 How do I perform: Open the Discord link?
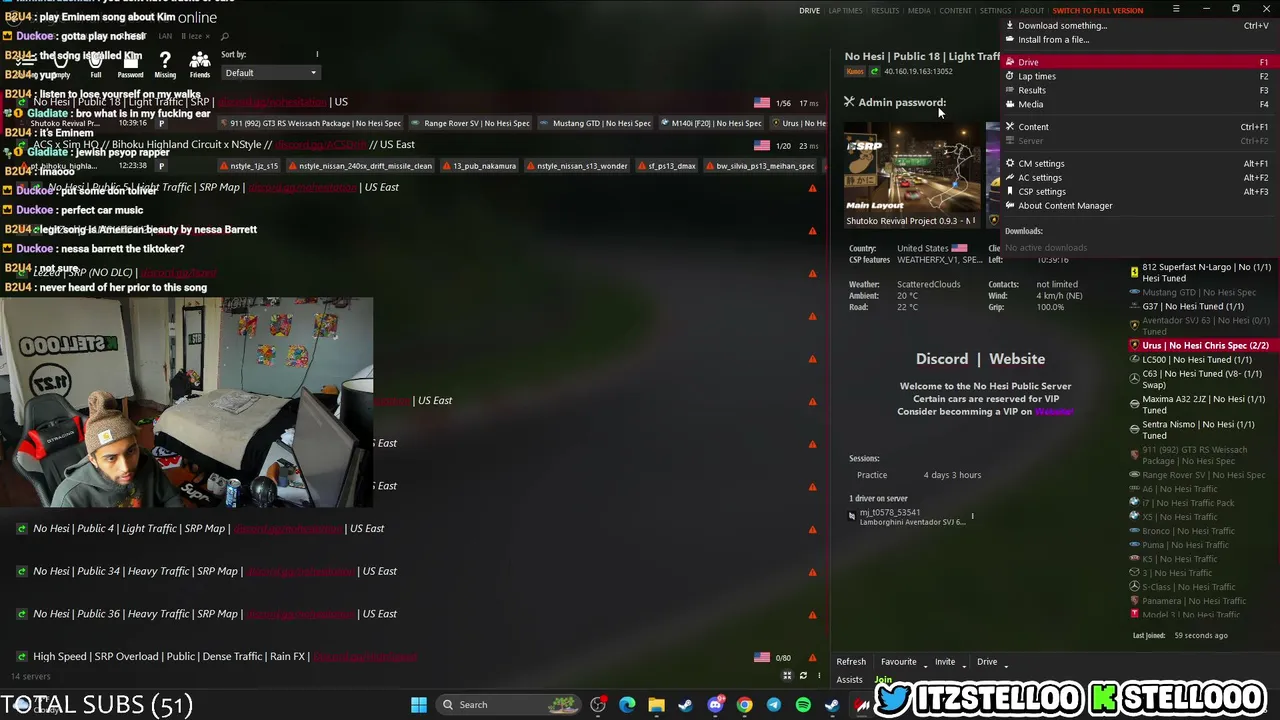tap(942, 359)
